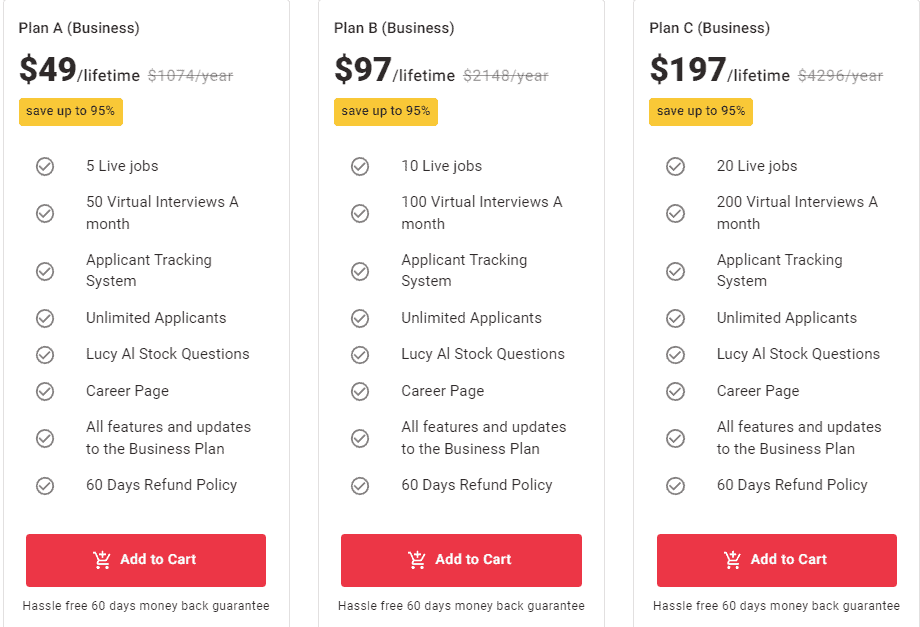Click Plan B 'Hassle free 60 days' guarantee text

click(461, 606)
